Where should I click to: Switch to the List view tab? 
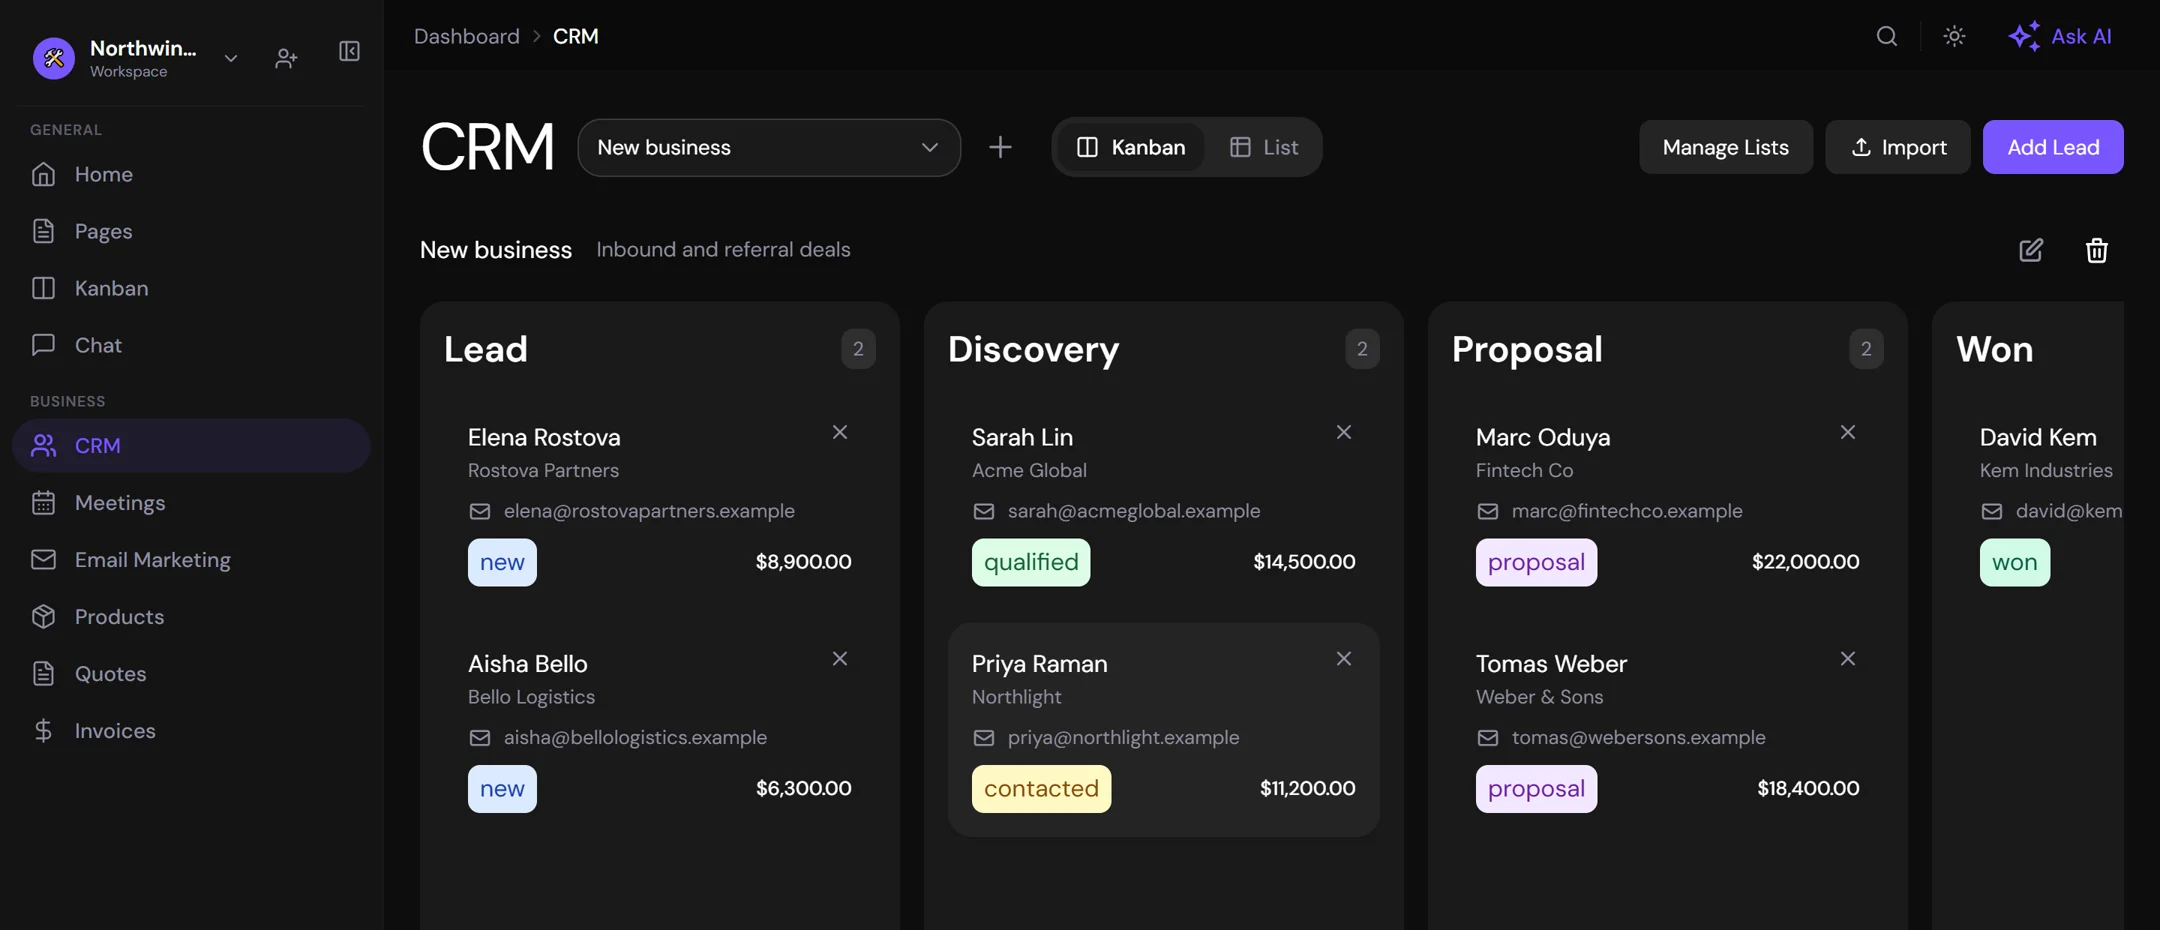point(1264,147)
